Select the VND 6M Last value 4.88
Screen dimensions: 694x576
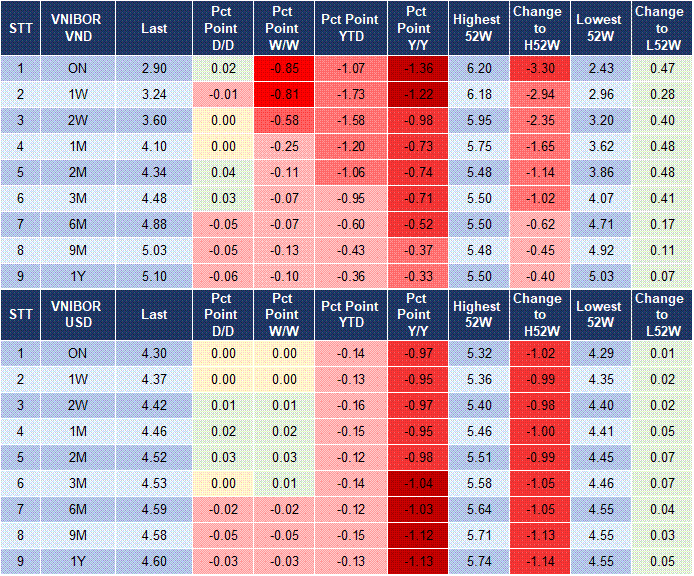(154, 224)
